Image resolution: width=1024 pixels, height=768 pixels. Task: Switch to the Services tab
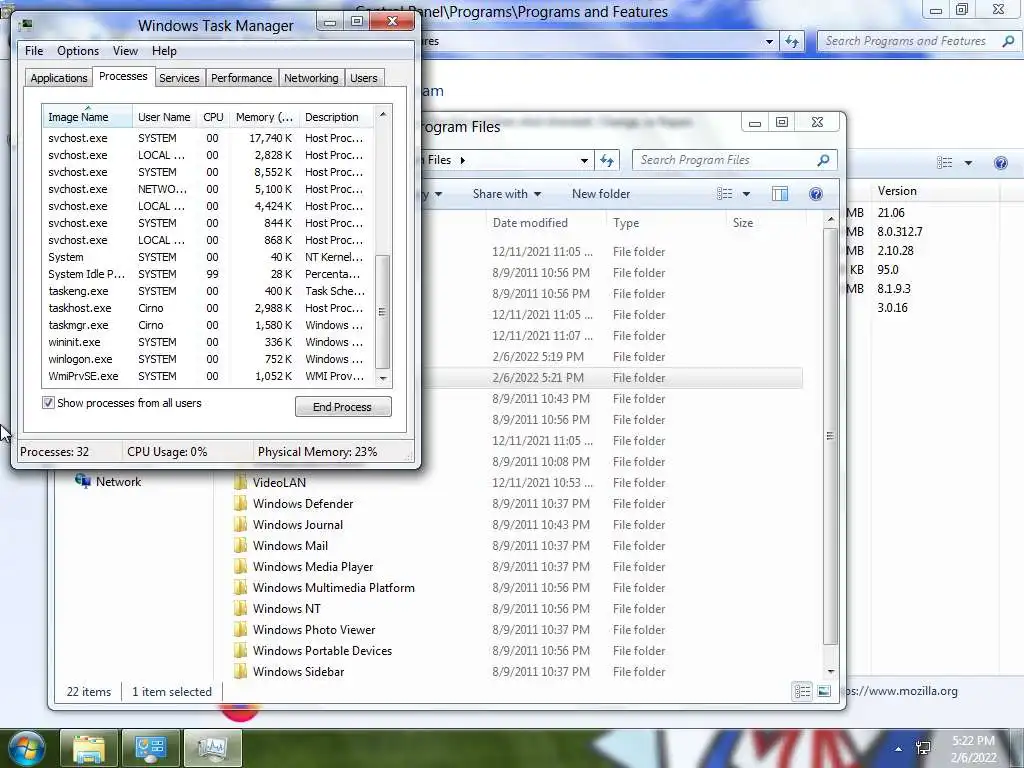[179, 78]
